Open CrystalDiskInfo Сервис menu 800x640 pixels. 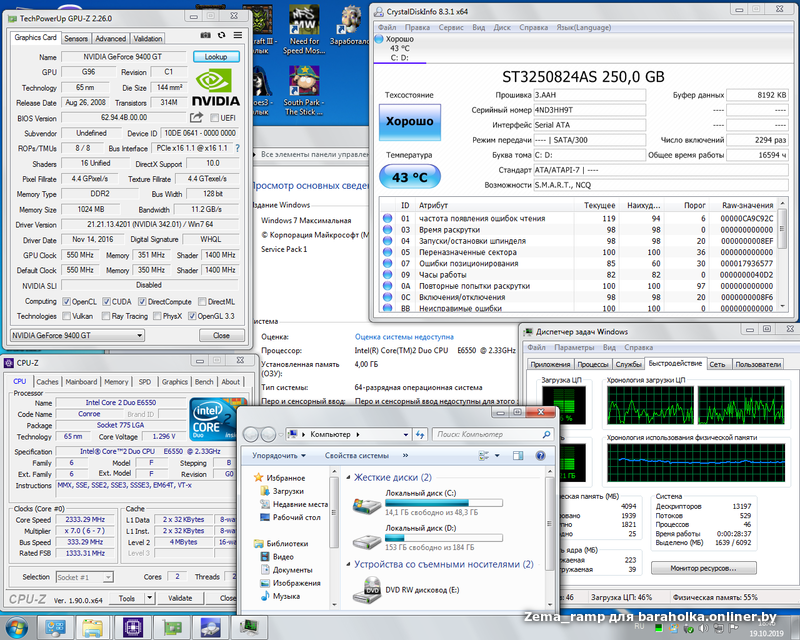point(451,28)
